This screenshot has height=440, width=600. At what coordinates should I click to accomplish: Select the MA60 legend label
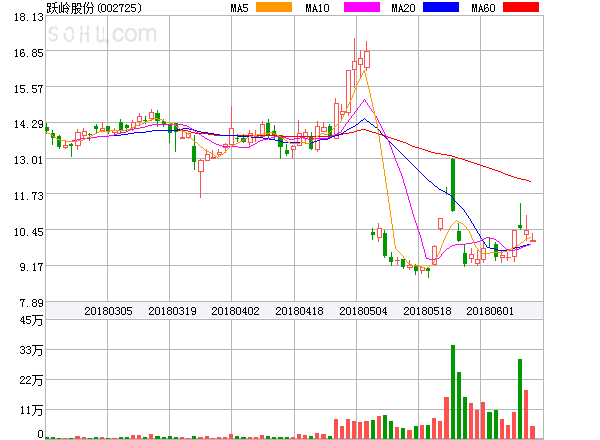[x=483, y=8]
